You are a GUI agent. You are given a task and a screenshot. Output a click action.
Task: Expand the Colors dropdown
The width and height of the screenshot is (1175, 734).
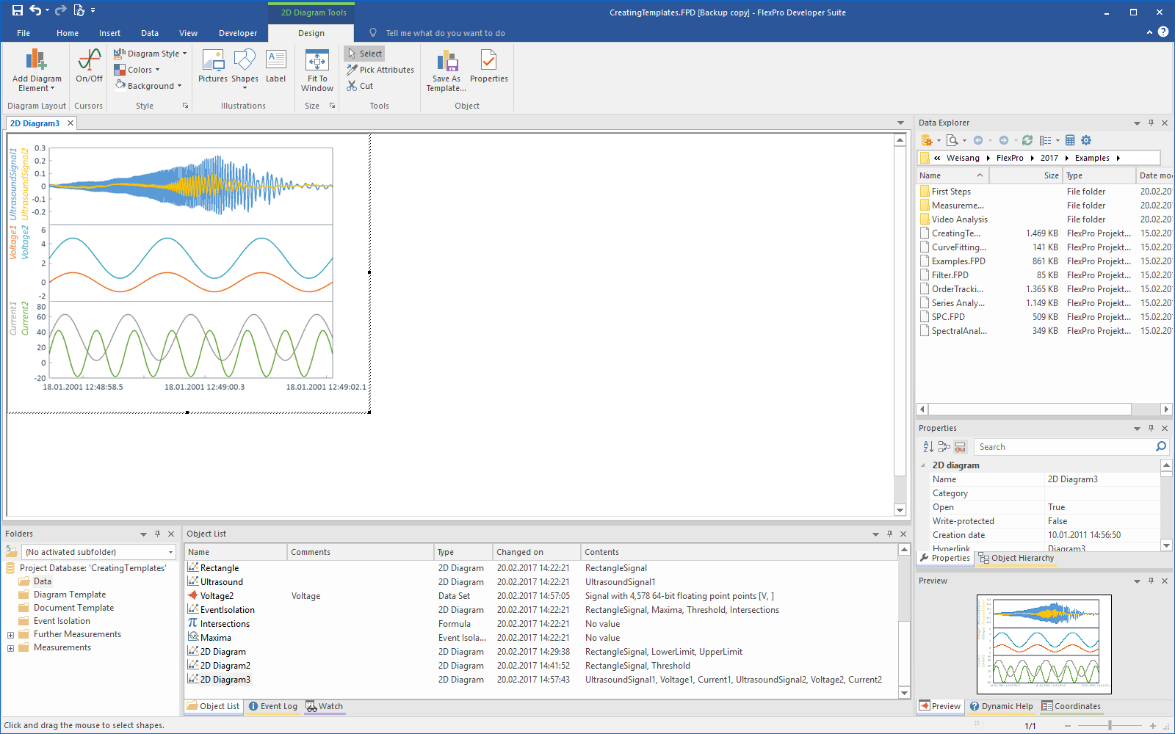click(x=140, y=70)
